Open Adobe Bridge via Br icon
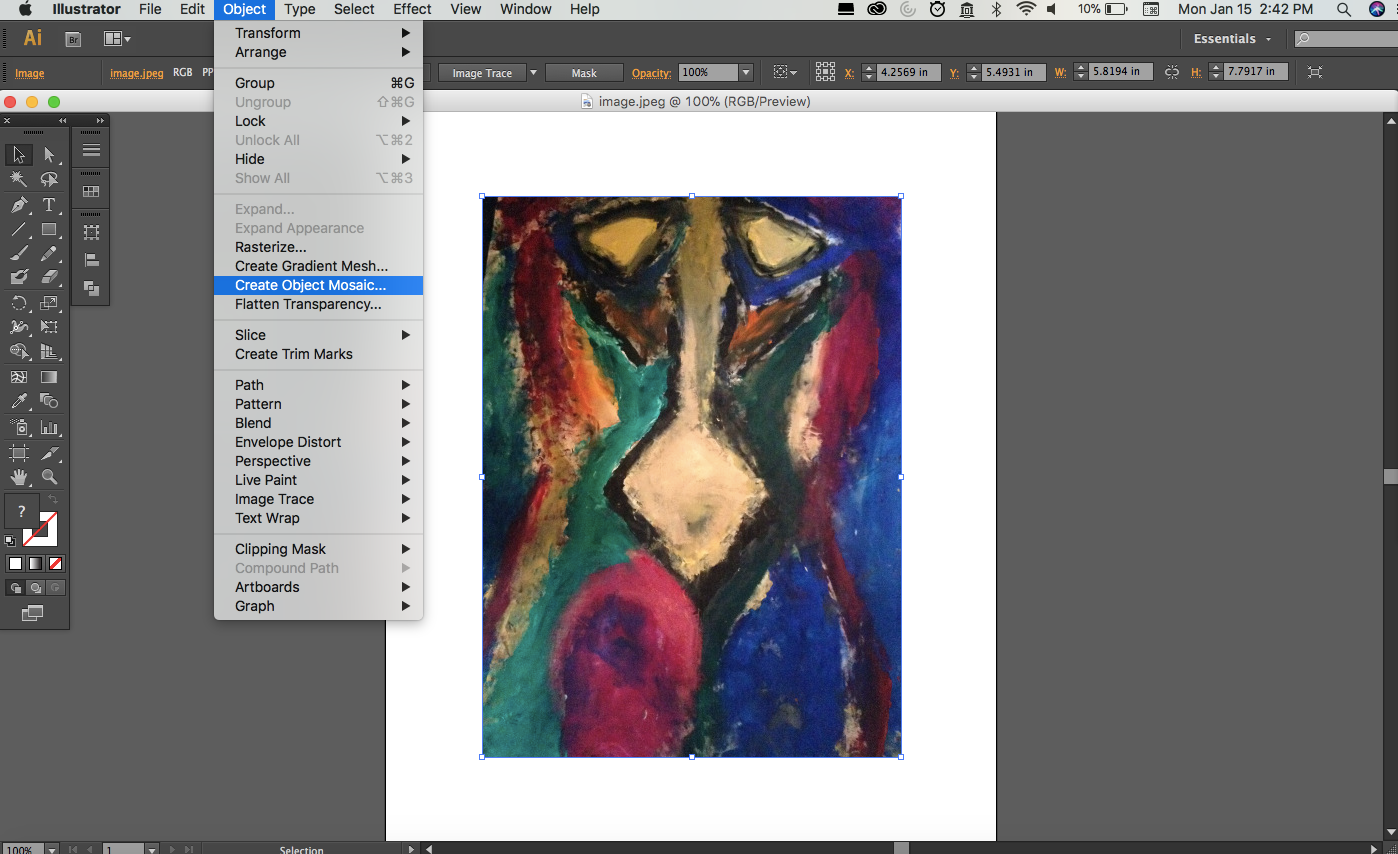Image resolution: width=1398 pixels, height=854 pixels. [73, 39]
